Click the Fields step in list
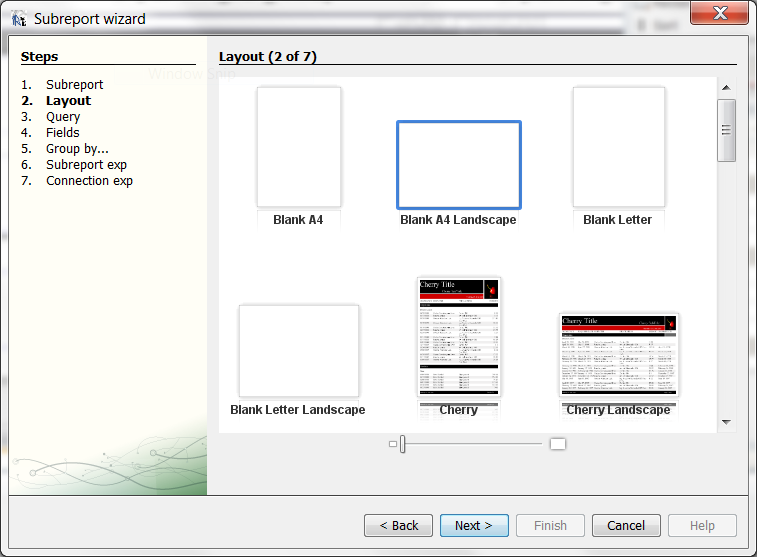757x557 pixels. tap(62, 133)
